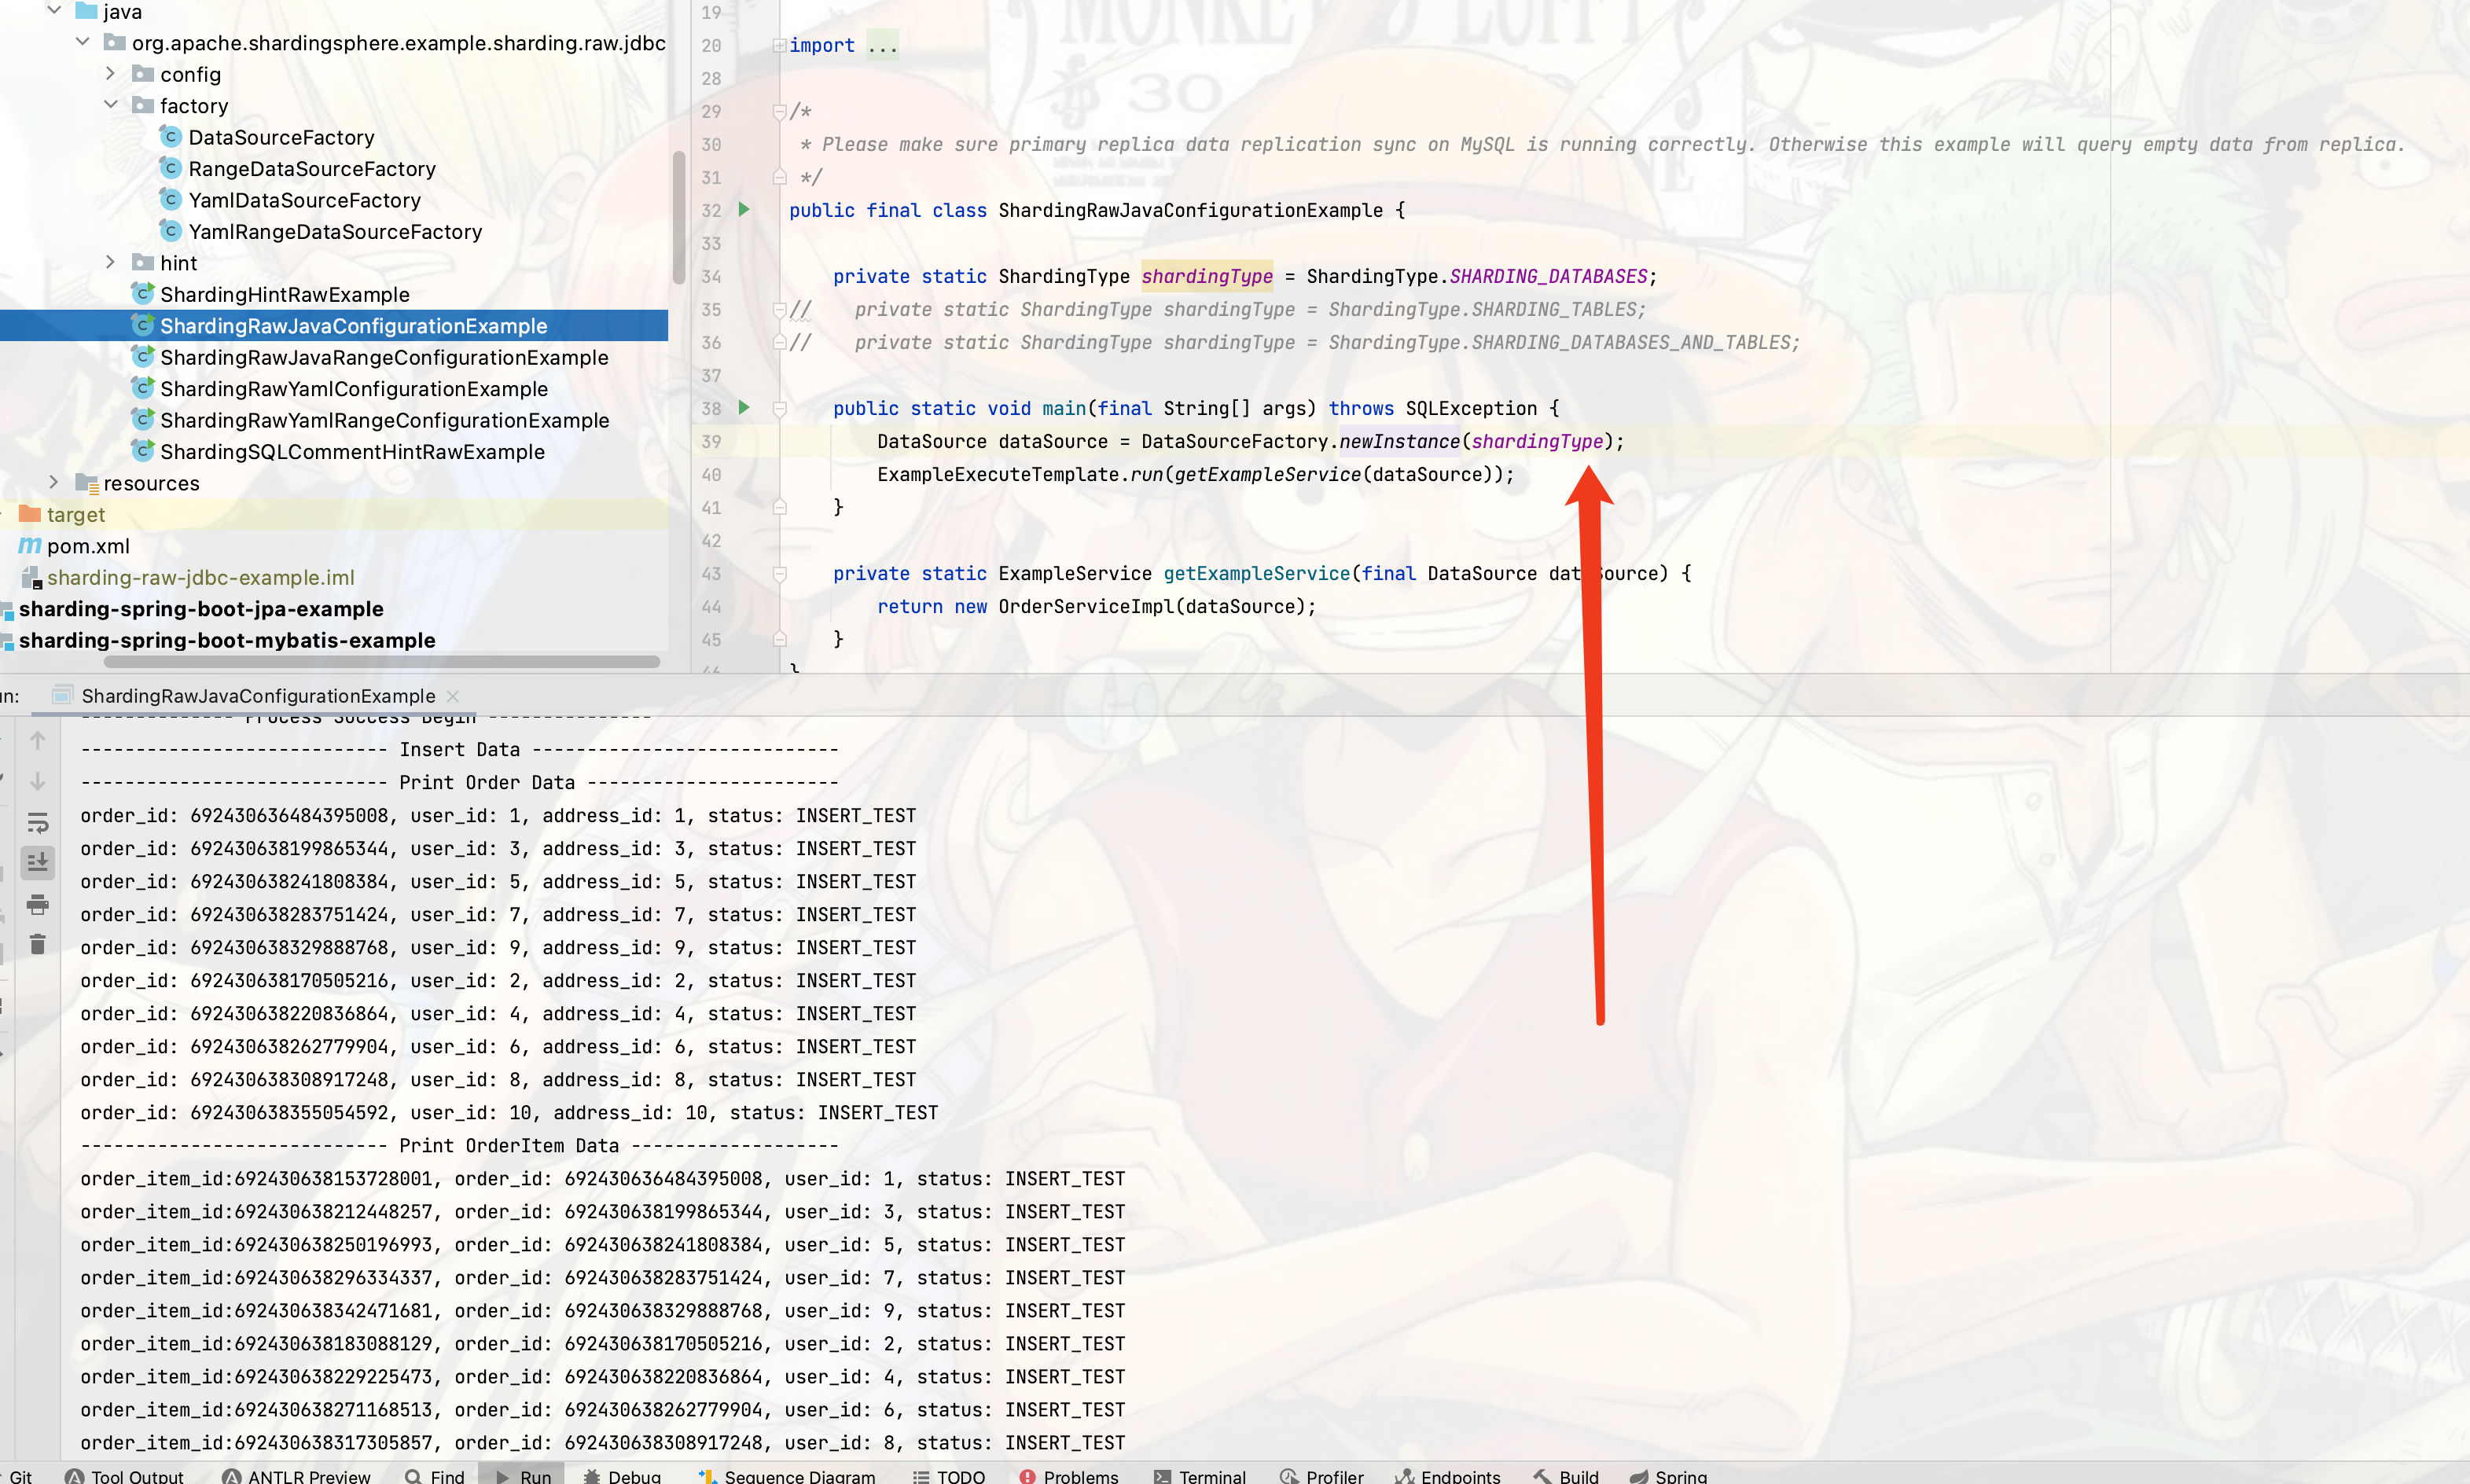Clear the console with the trash icon
Screen dimensions: 2470x1484
pyautogui.click(x=38, y=944)
